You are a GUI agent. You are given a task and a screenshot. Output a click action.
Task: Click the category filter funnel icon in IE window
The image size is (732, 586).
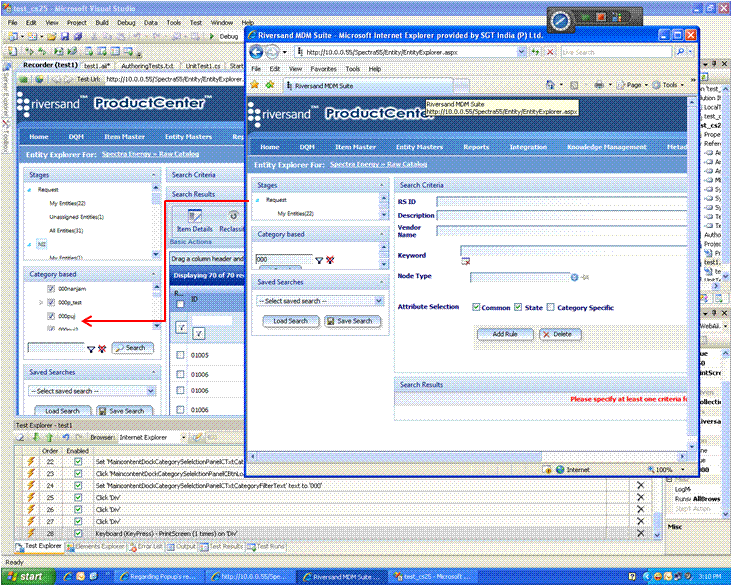click(319, 260)
